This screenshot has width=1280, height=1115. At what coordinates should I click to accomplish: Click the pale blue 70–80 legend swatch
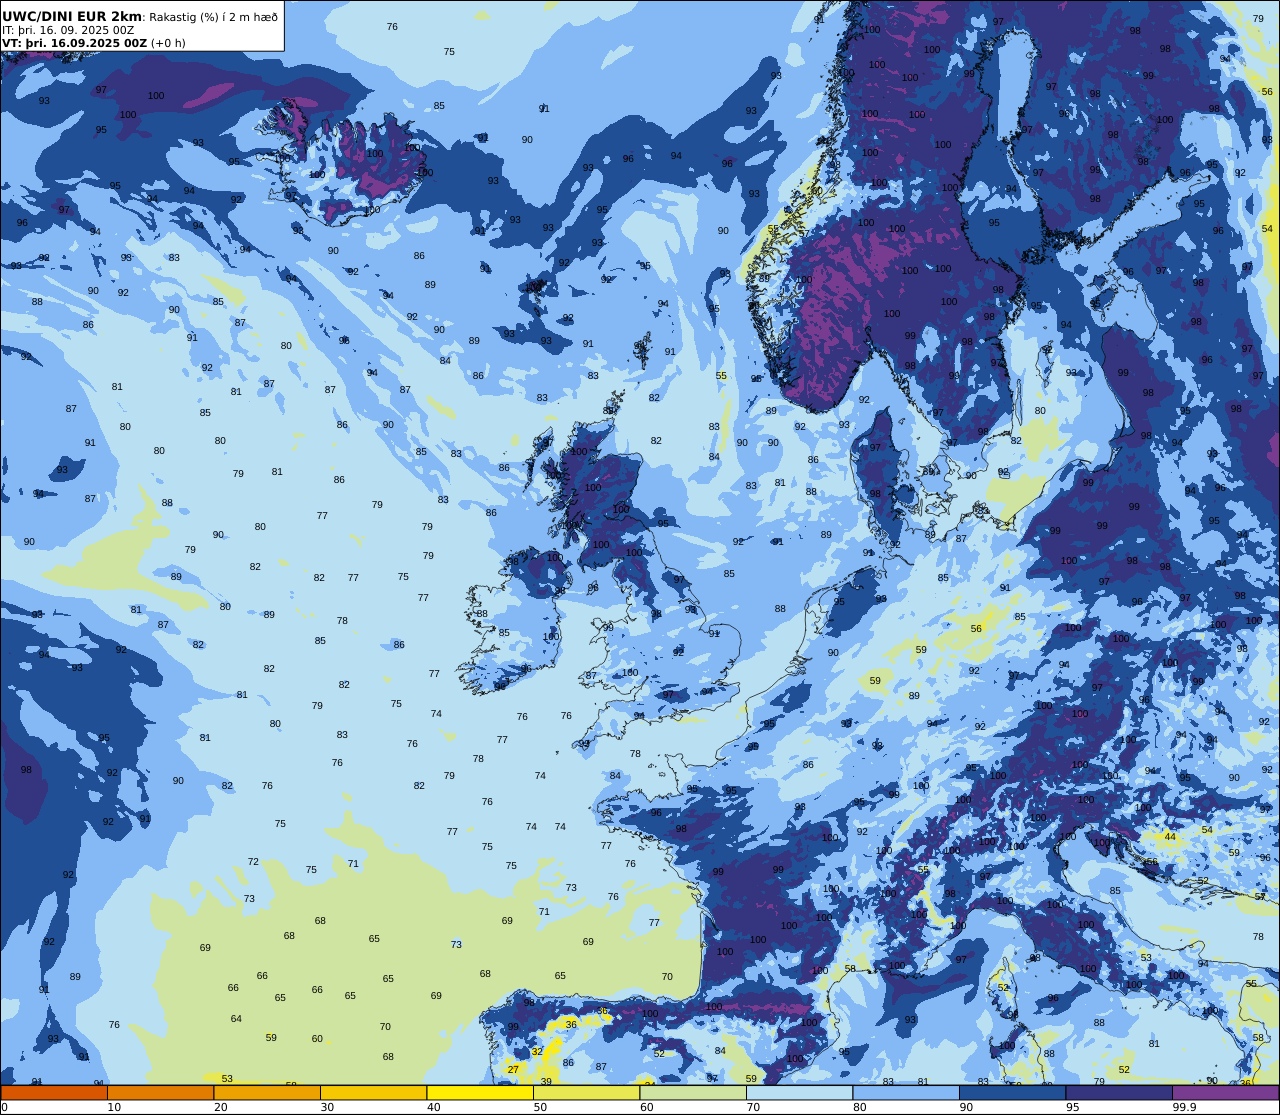coord(799,1093)
